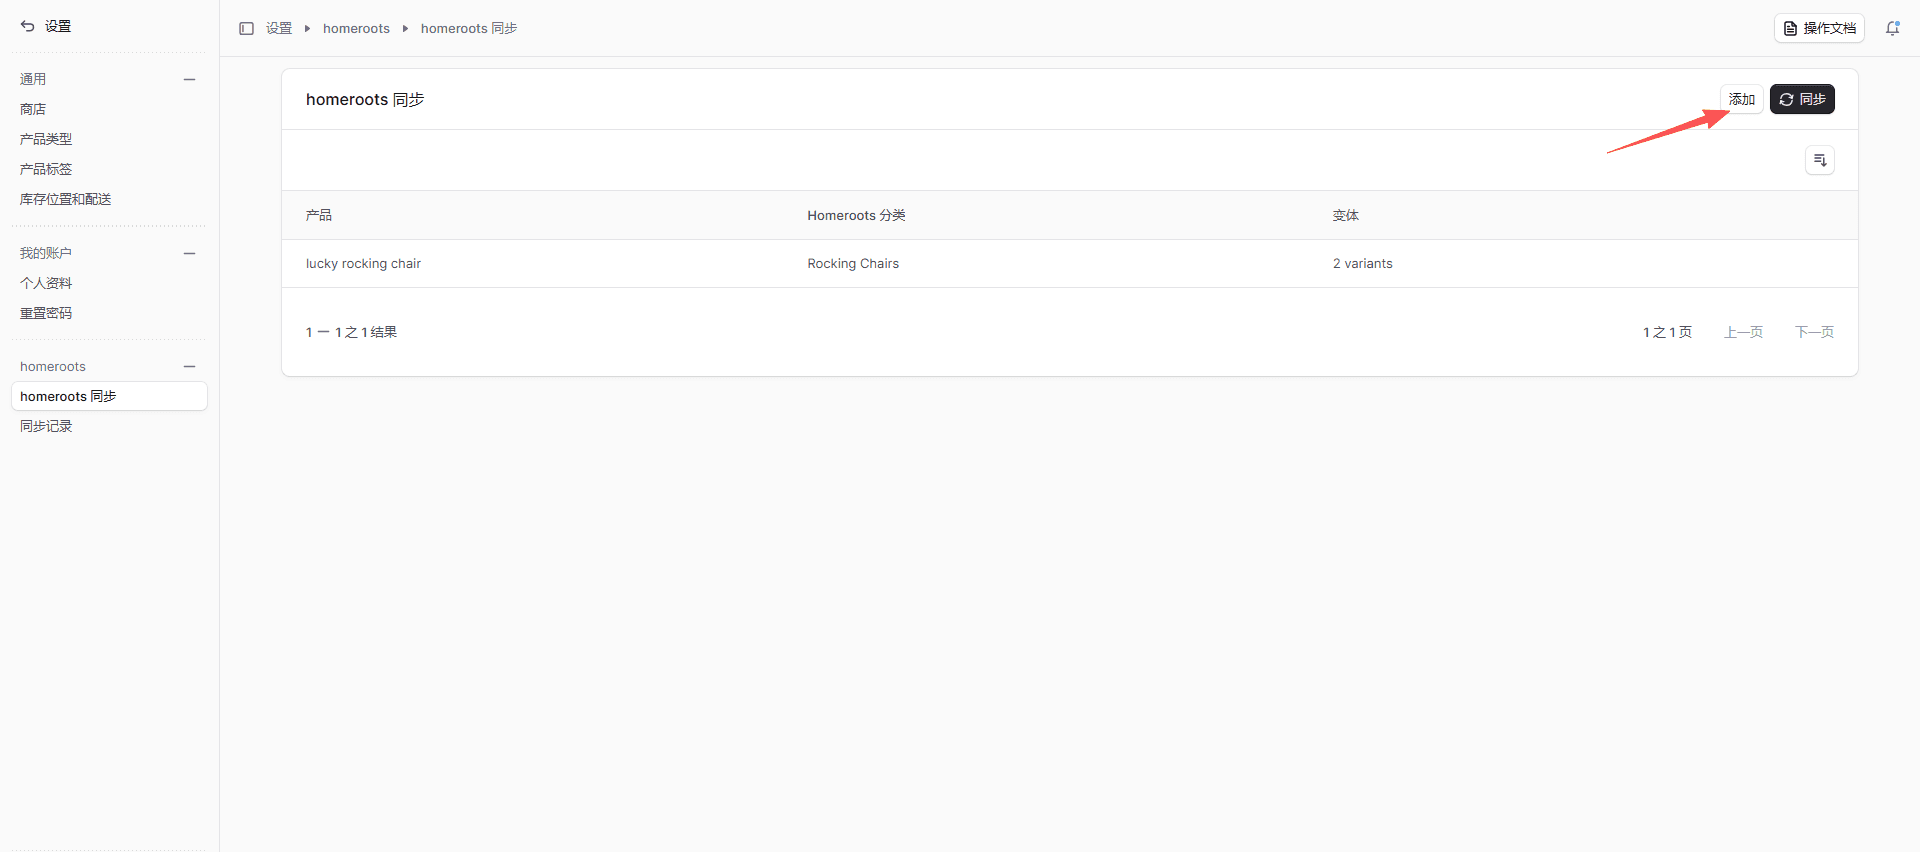Go to 产品标签 settings
Screen dimensions: 1920x852
(x=46, y=169)
